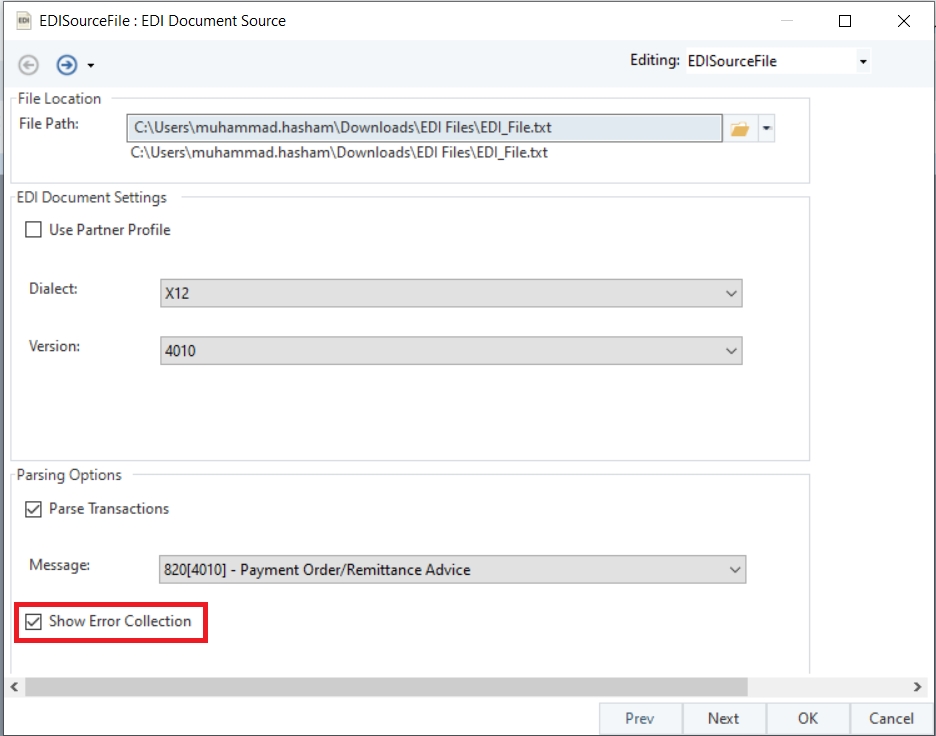Click the horizontal scrollbar right arrow
The width and height of the screenshot is (936, 736).
[x=917, y=687]
